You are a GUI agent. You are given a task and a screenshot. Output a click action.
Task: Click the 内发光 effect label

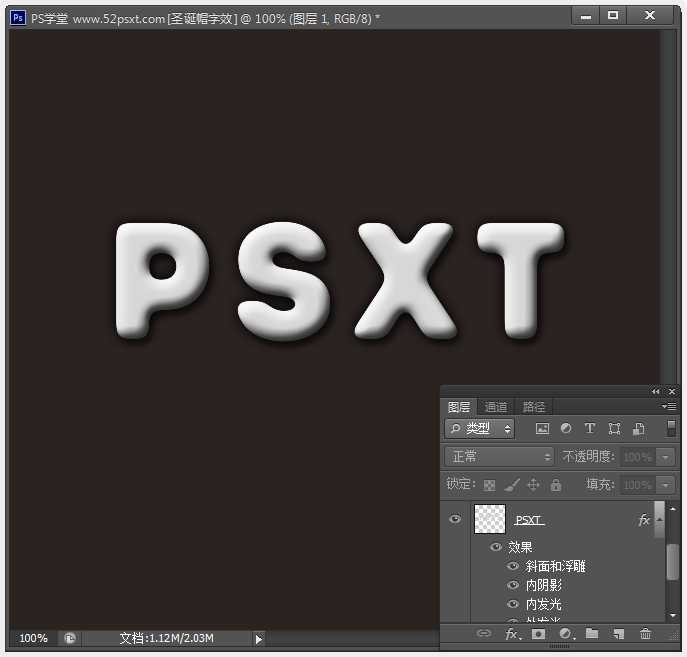point(543,604)
